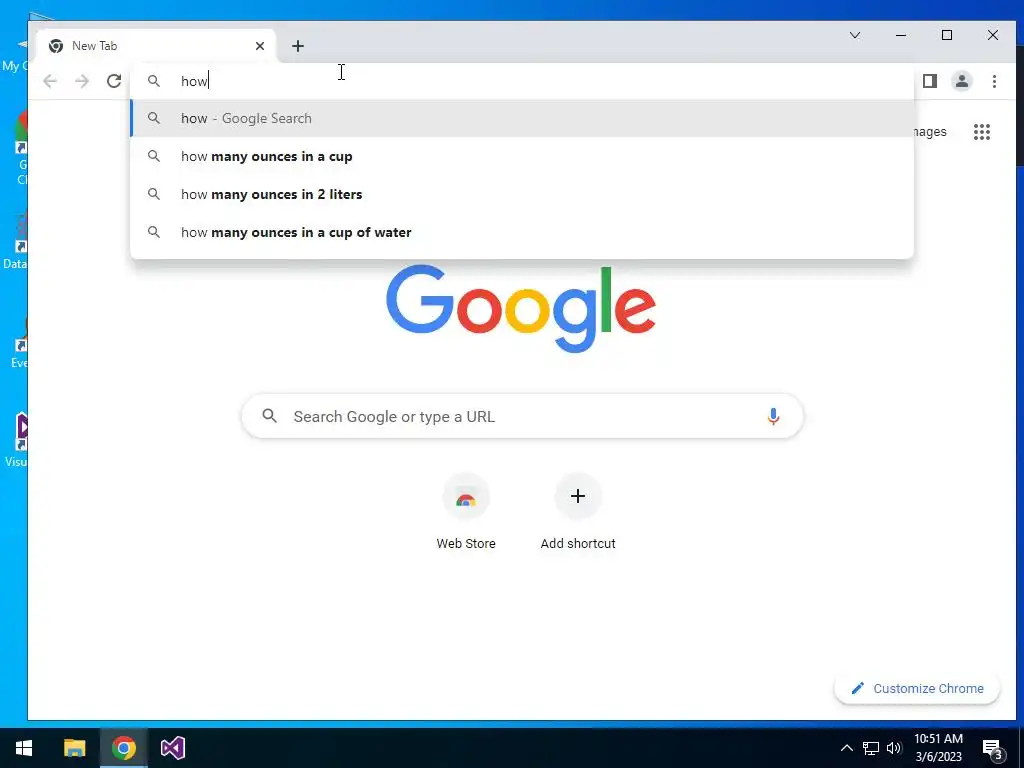Click the Chrome taskbar icon

123,748
